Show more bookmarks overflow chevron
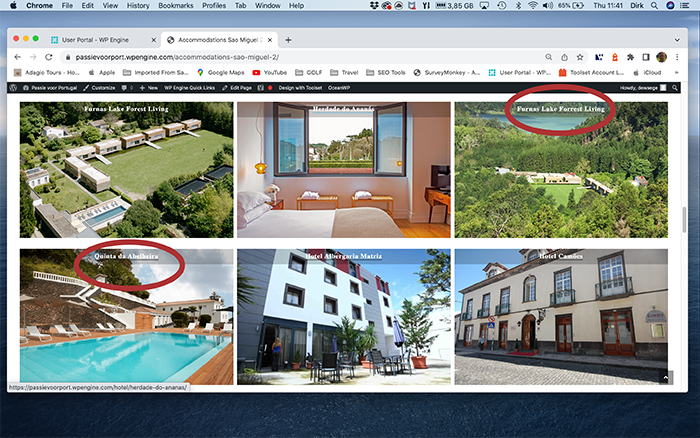The height and width of the screenshot is (438, 700). point(676,72)
